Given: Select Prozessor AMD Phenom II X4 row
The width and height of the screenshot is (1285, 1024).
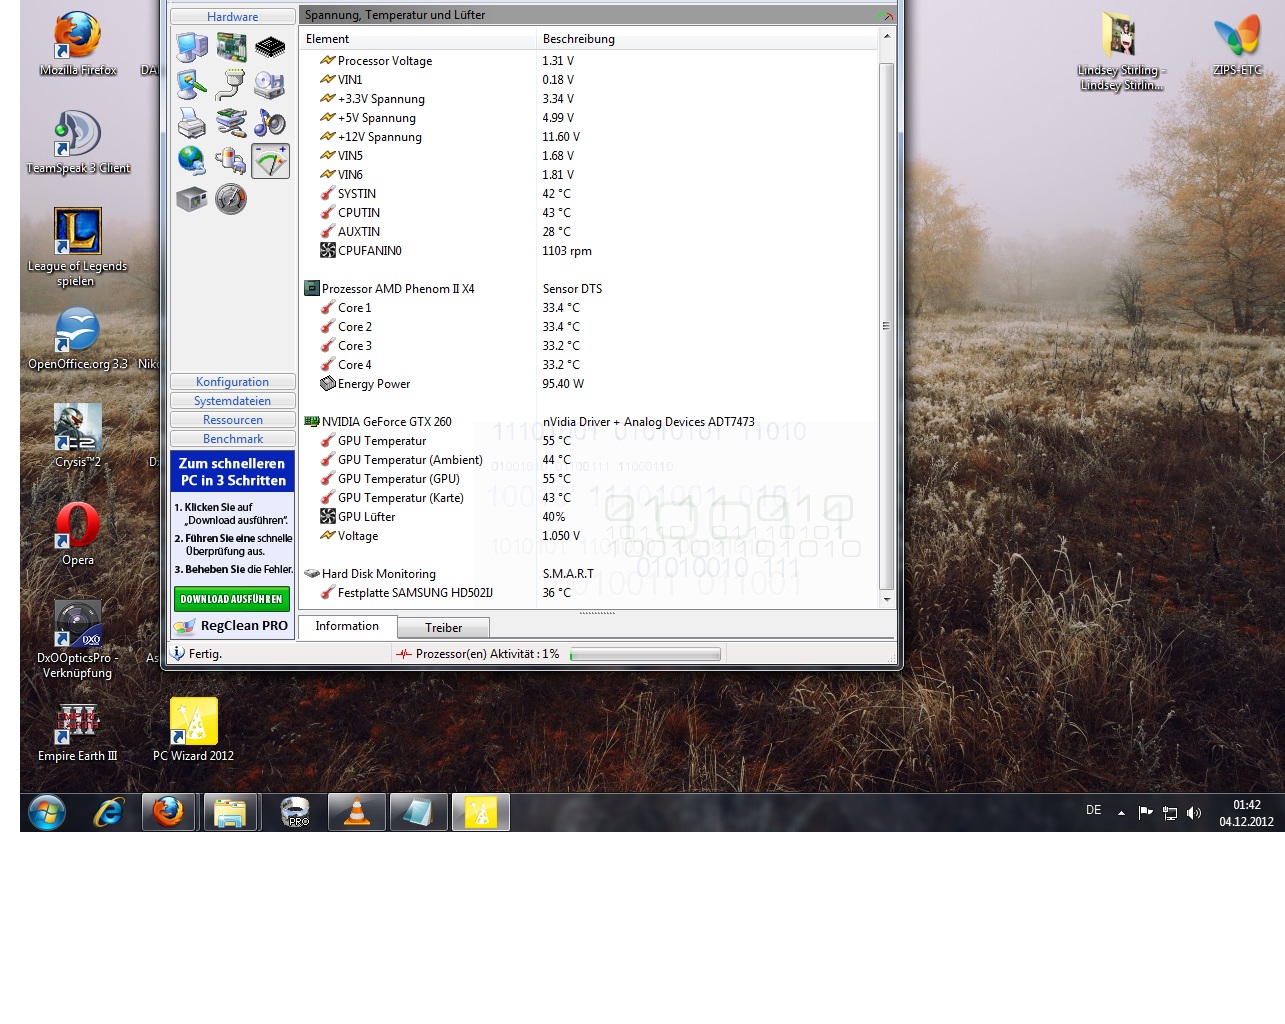Looking at the screenshot, I should (x=589, y=289).
